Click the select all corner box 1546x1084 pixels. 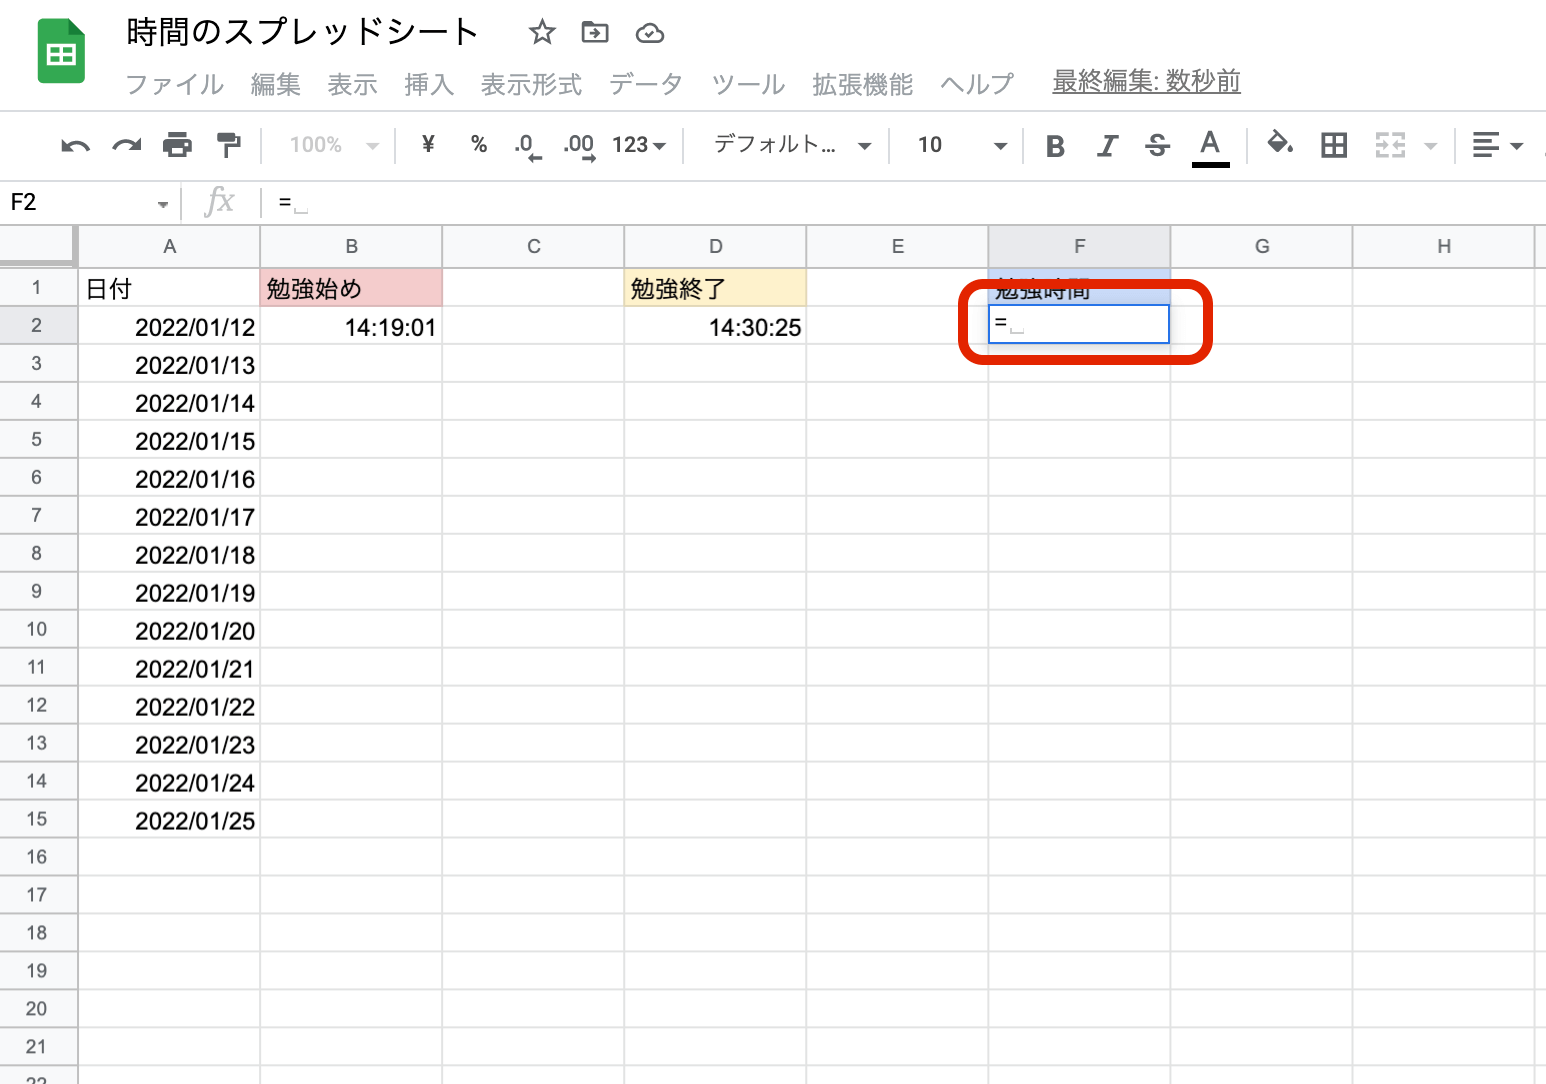[x=38, y=246]
